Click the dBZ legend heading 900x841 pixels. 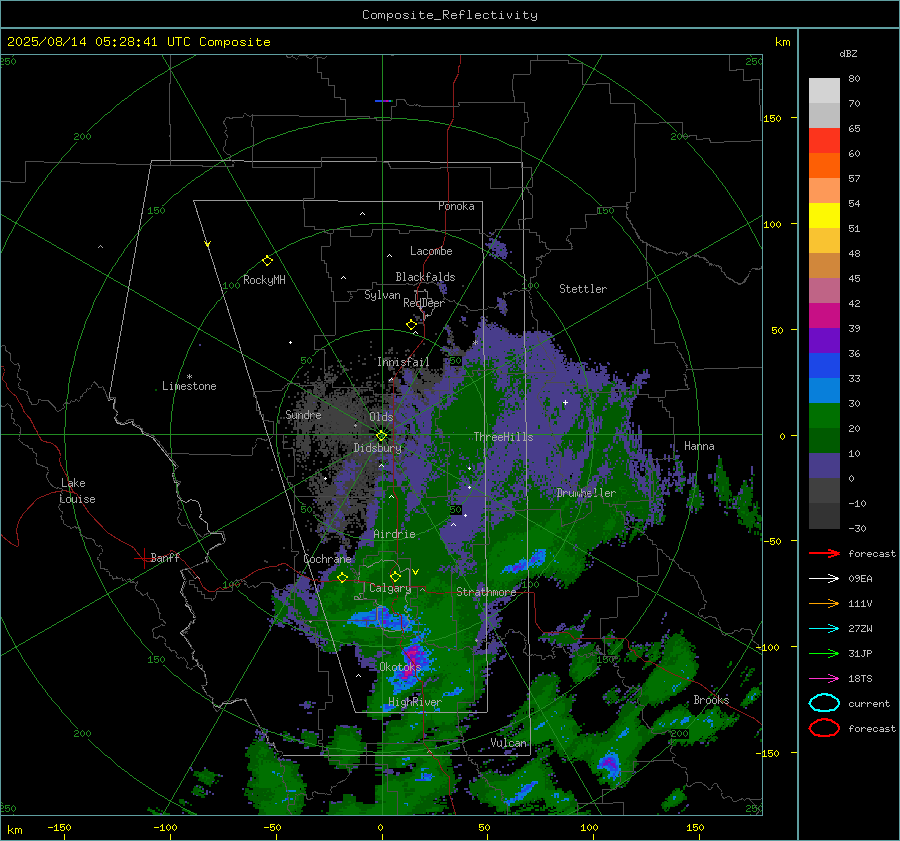[x=848, y=53]
